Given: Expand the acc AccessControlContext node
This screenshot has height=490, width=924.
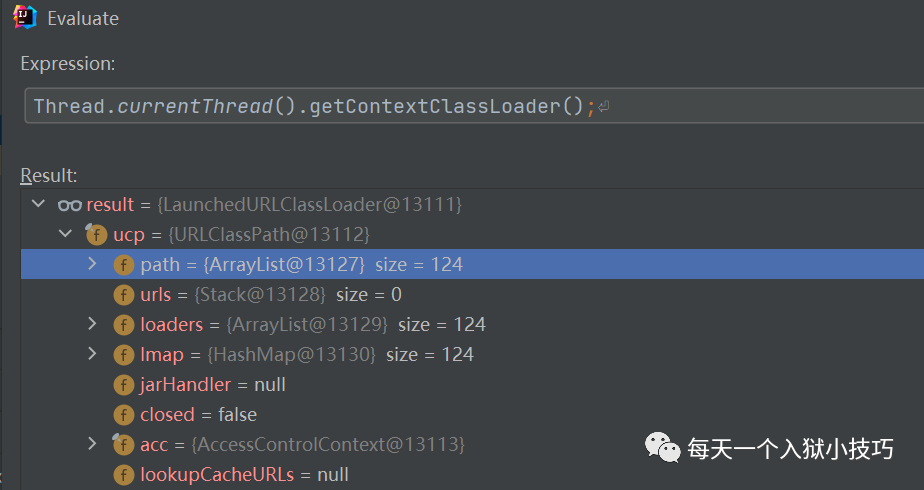Looking at the screenshot, I should [92, 443].
